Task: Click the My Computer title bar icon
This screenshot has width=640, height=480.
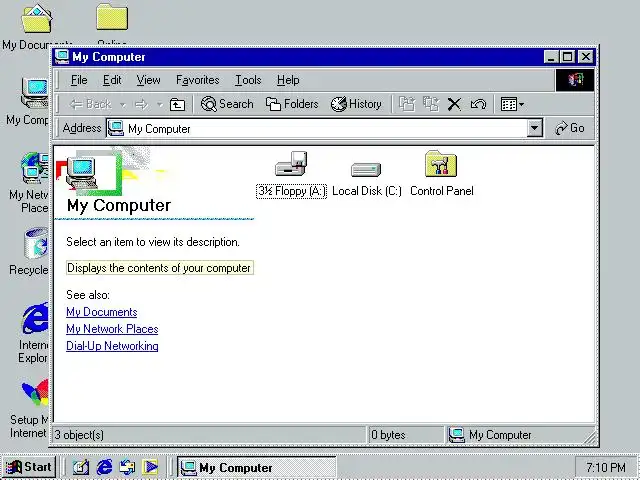Action: (62, 57)
